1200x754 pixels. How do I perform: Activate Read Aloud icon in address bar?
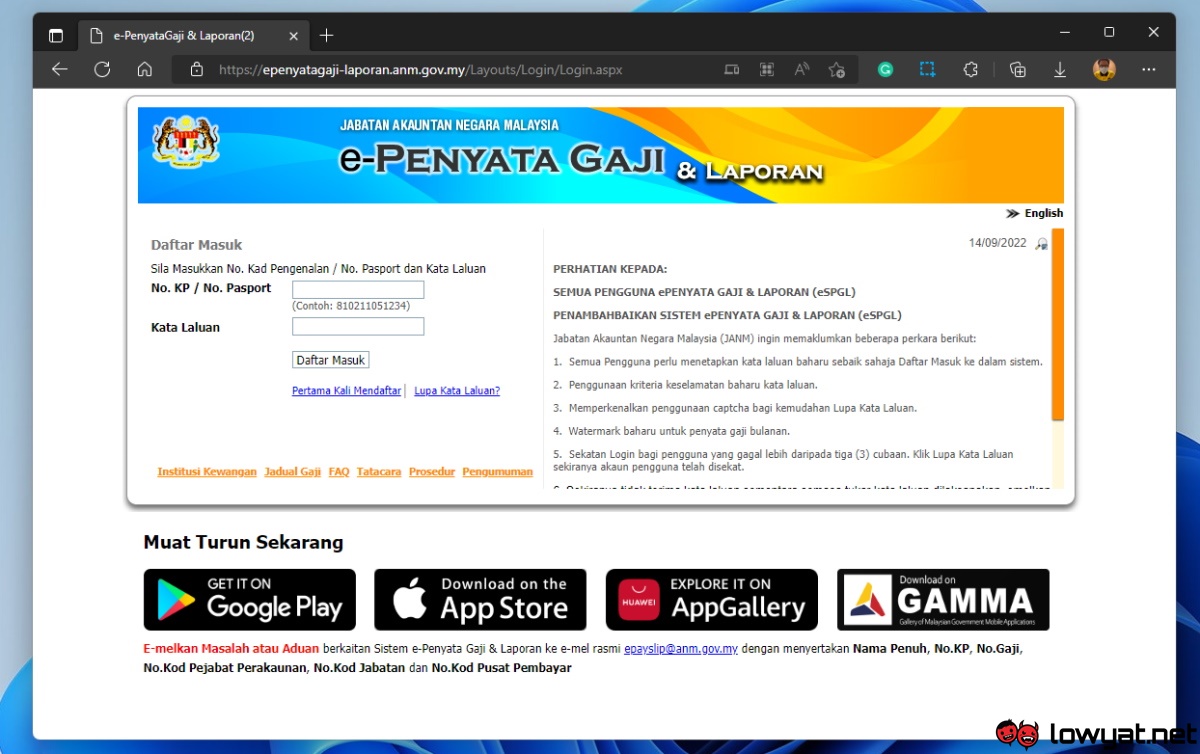[802, 70]
